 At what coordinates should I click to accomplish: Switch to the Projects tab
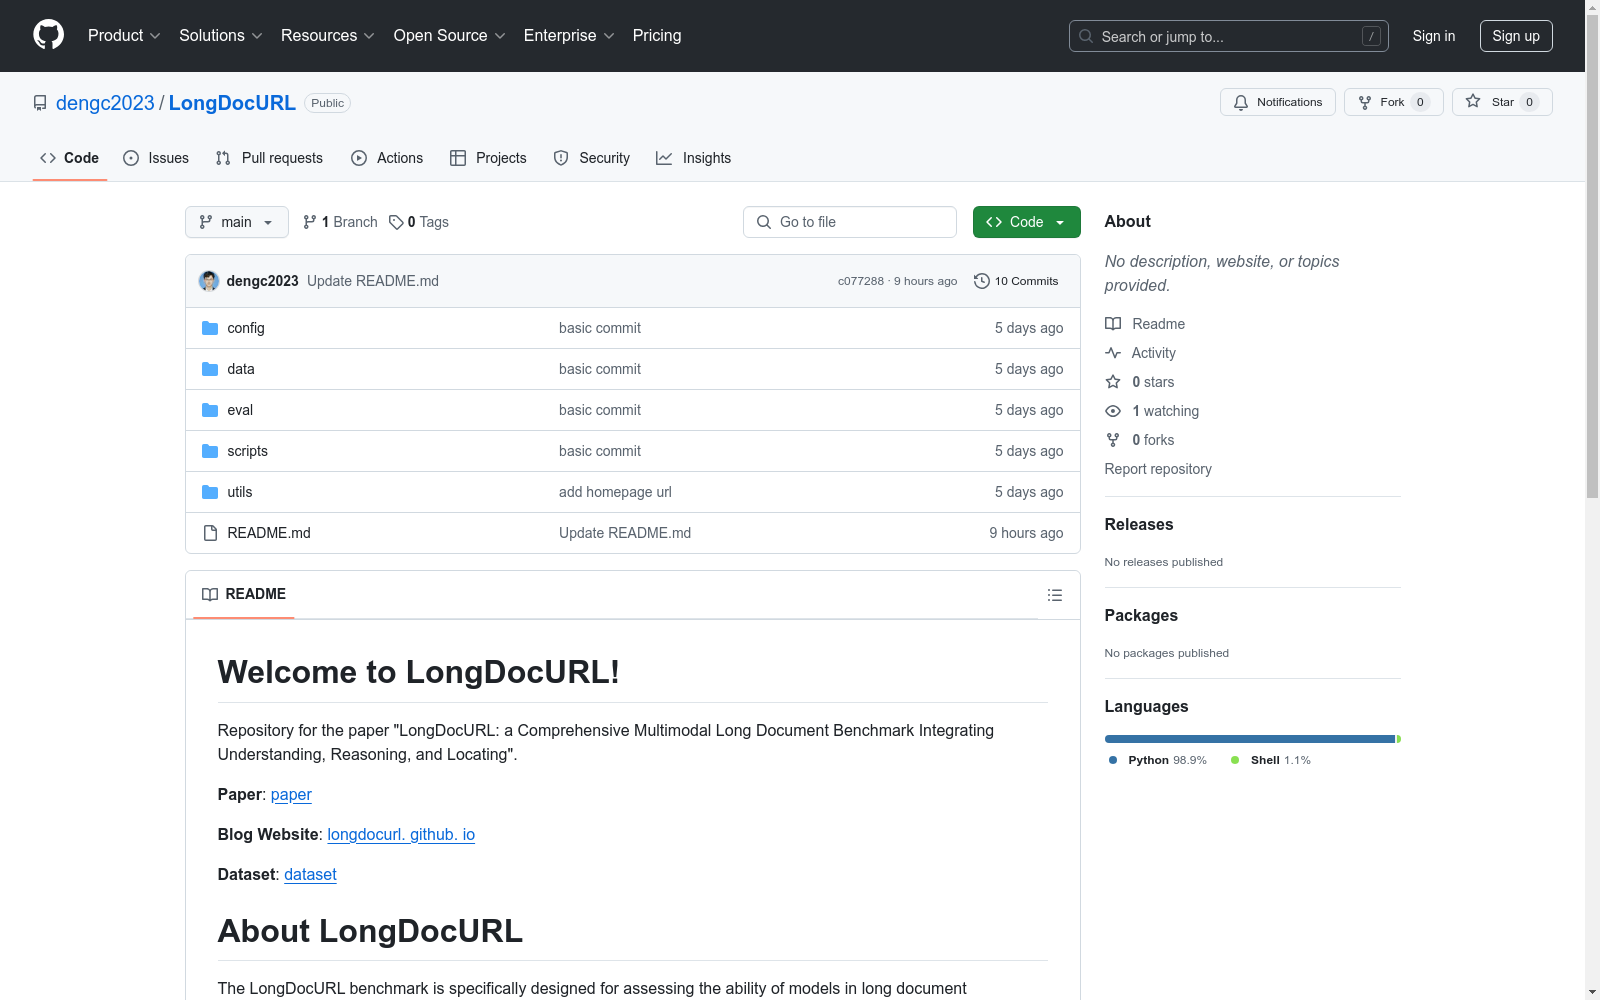[x=488, y=158]
